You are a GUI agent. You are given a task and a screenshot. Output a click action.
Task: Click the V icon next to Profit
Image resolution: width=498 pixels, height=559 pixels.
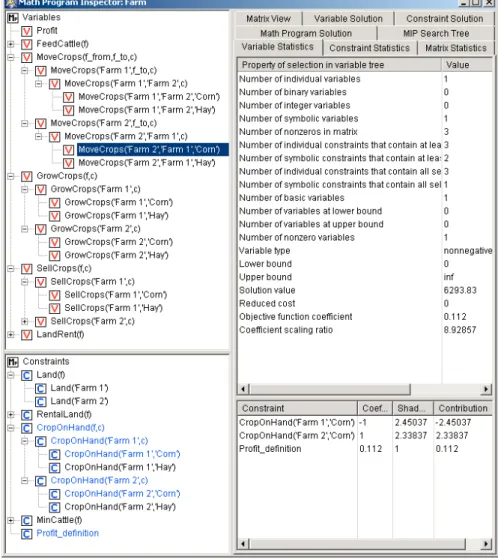[x=27, y=31]
